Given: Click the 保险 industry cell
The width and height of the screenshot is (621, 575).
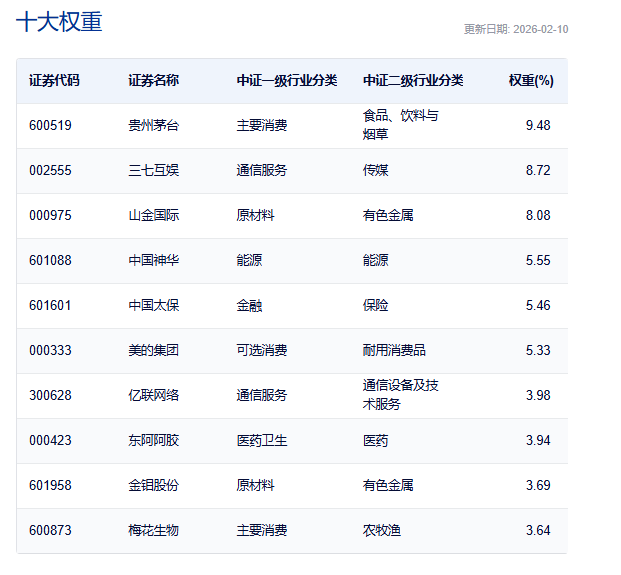Looking at the screenshot, I should tap(375, 306).
